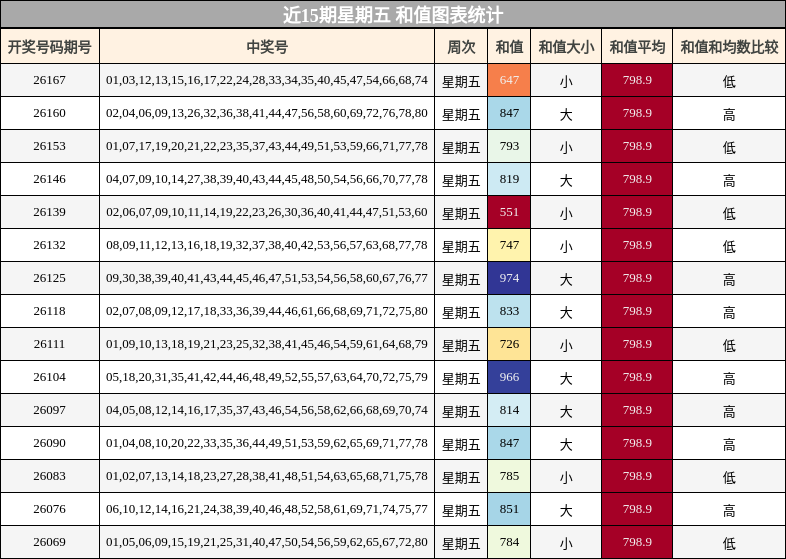This screenshot has height=559, width=786.
Task: Select the 周次 column header
Action: [x=461, y=47]
